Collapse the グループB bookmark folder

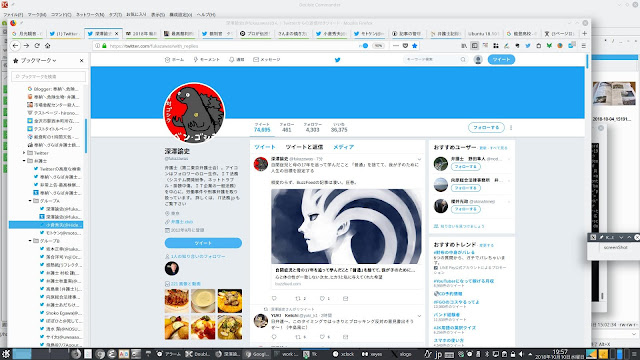point(30,241)
